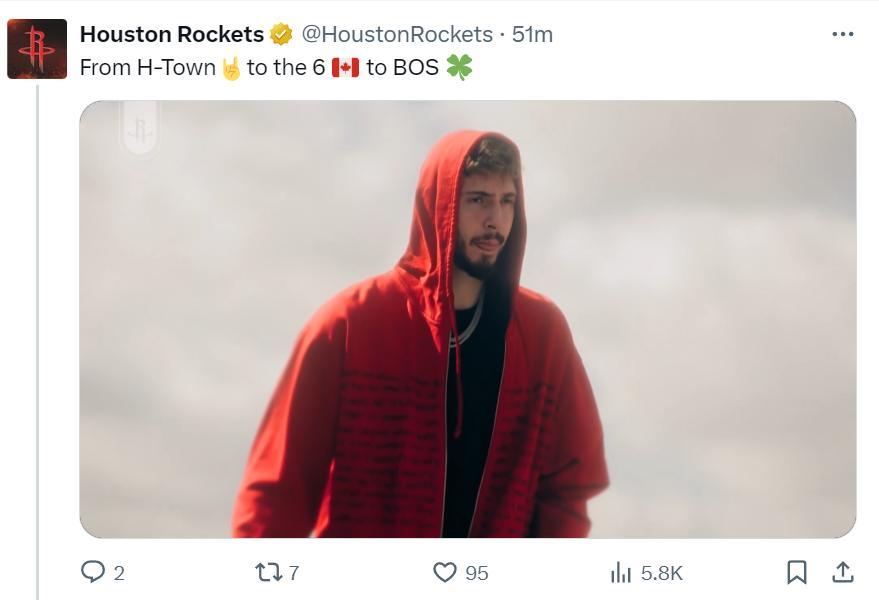This screenshot has width=879, height=600.
Task: Click the reply count 2
Action: (119, 573)
